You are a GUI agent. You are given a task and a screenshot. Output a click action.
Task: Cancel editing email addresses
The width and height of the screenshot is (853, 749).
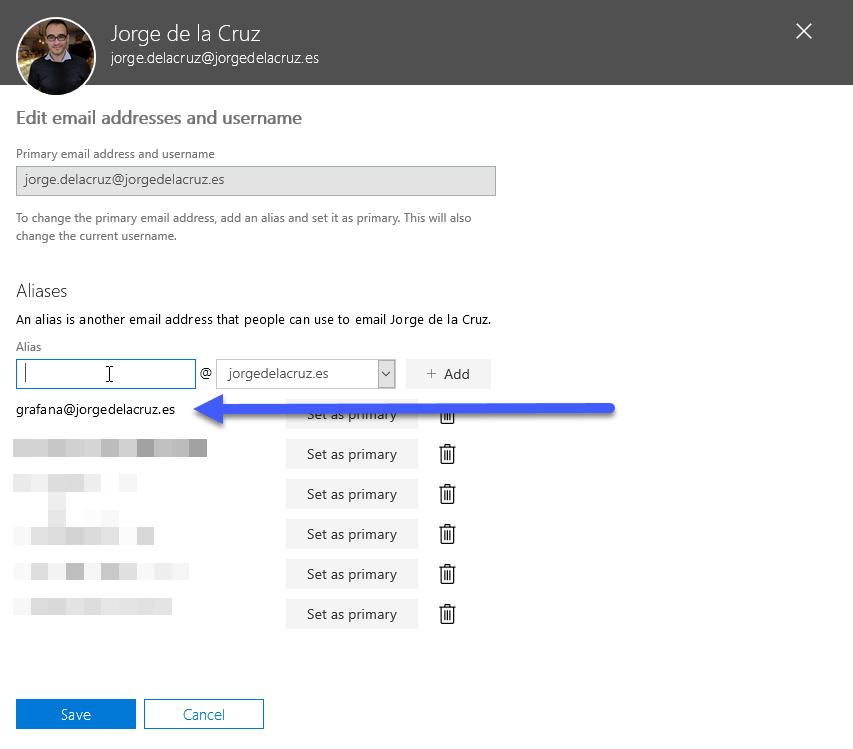pyautogui.click(x=204, y=714)
